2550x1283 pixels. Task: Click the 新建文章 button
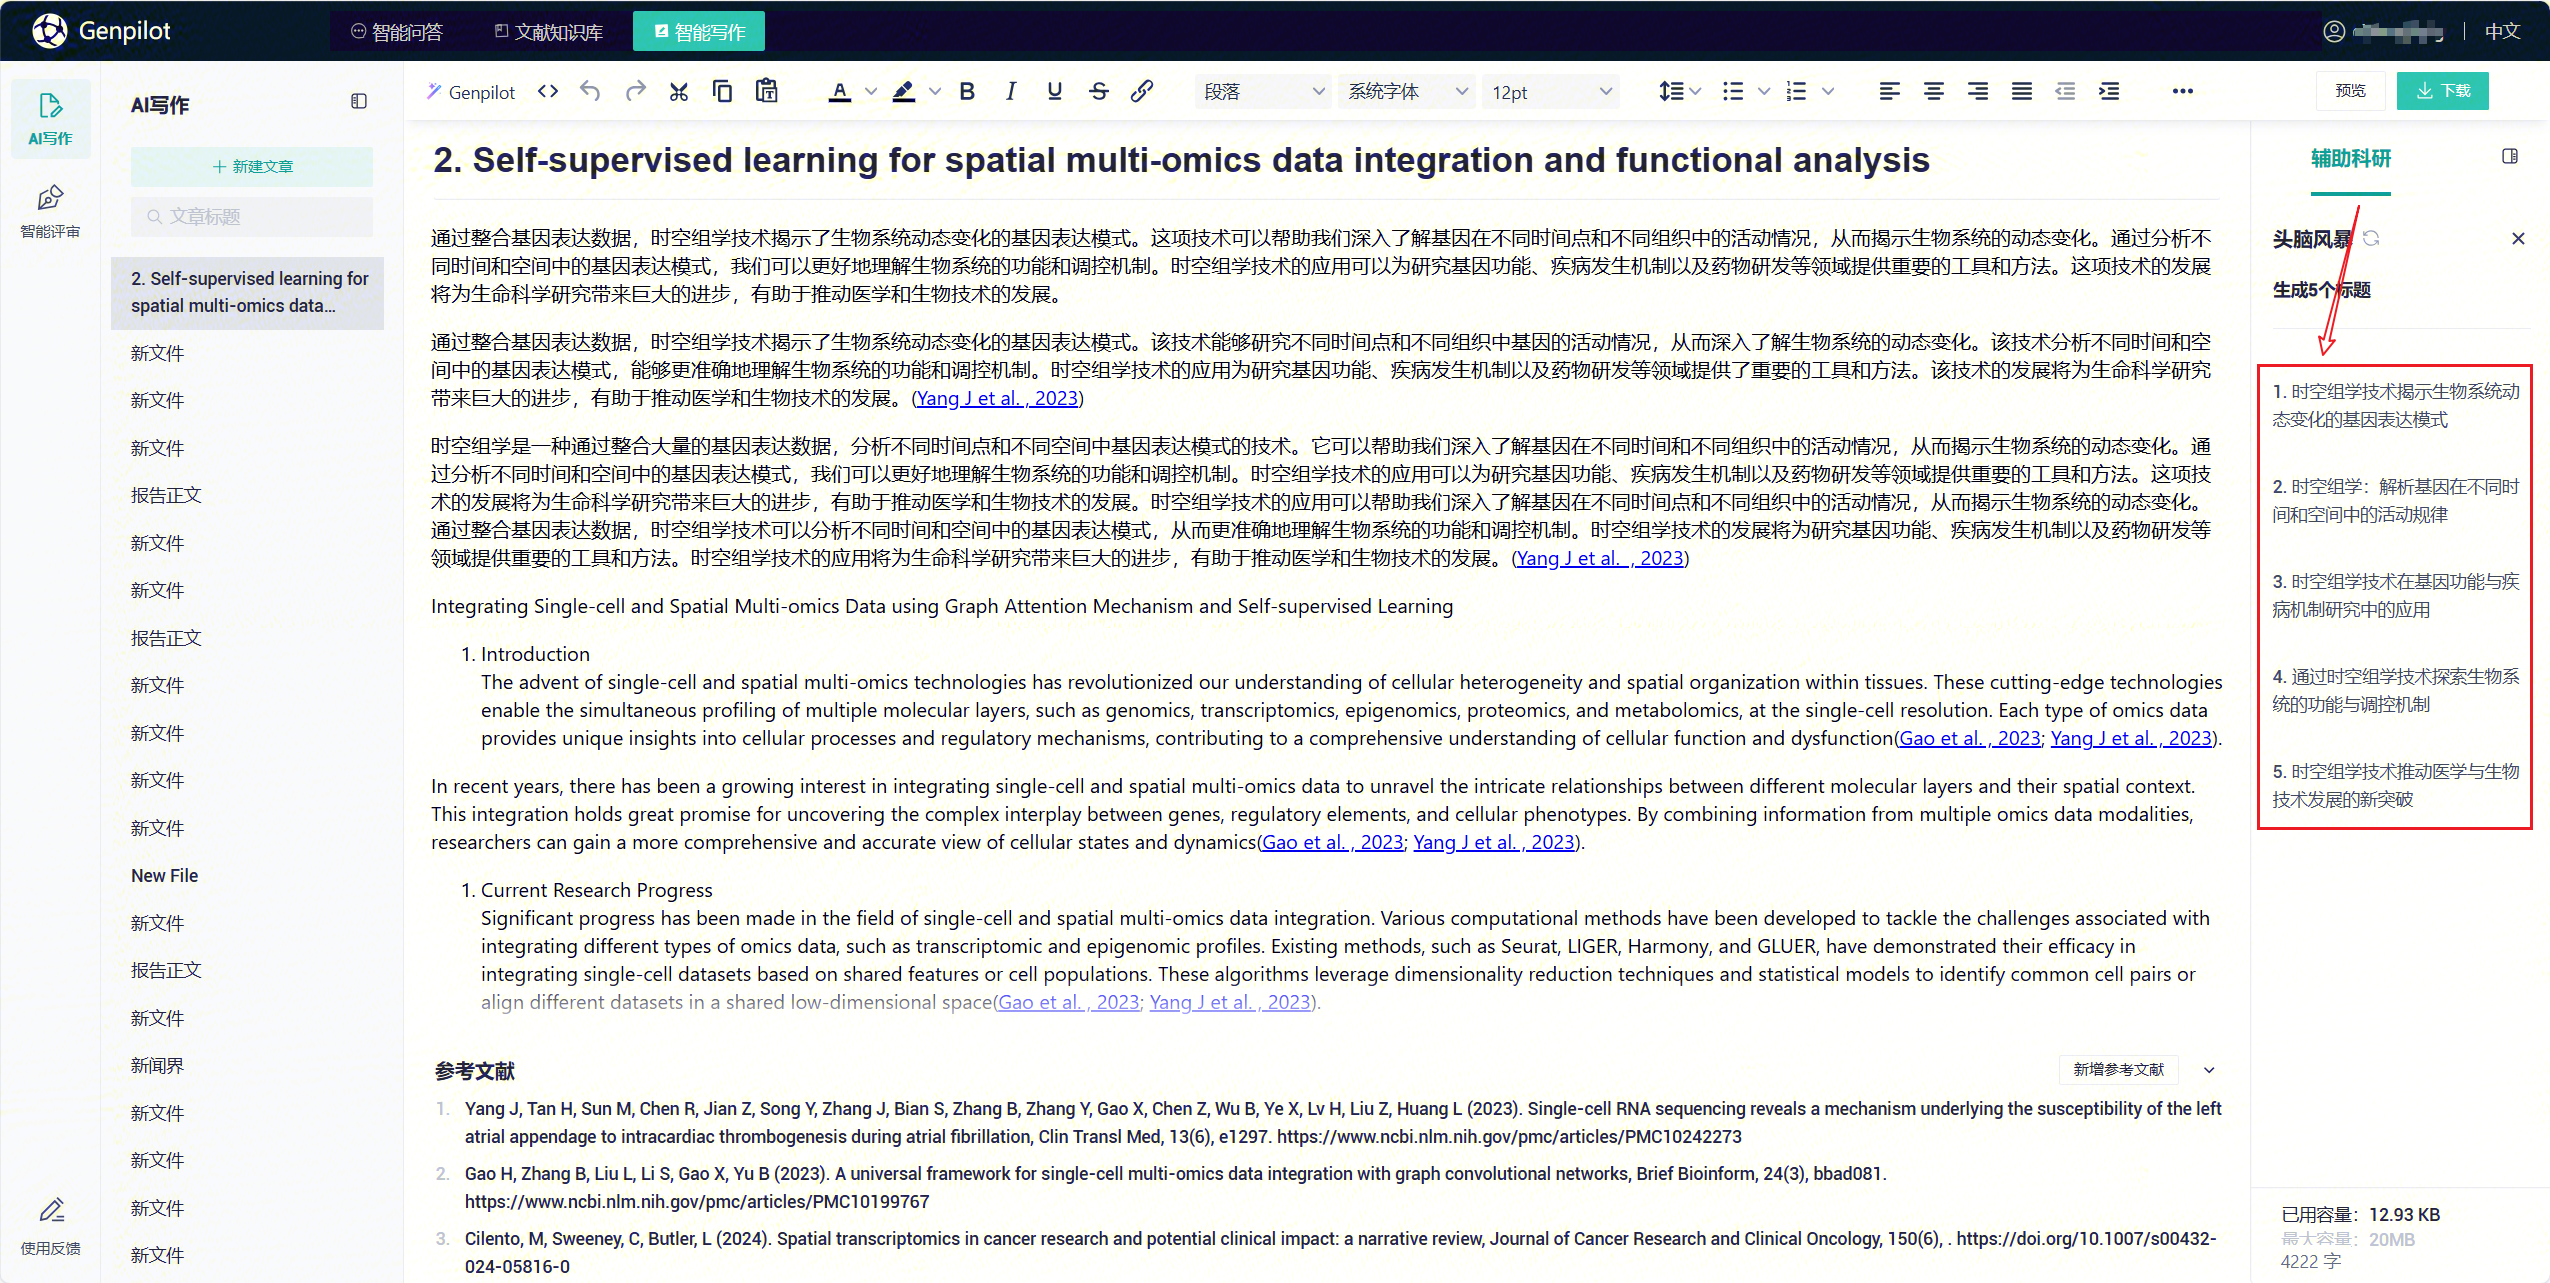coord(252,166)
